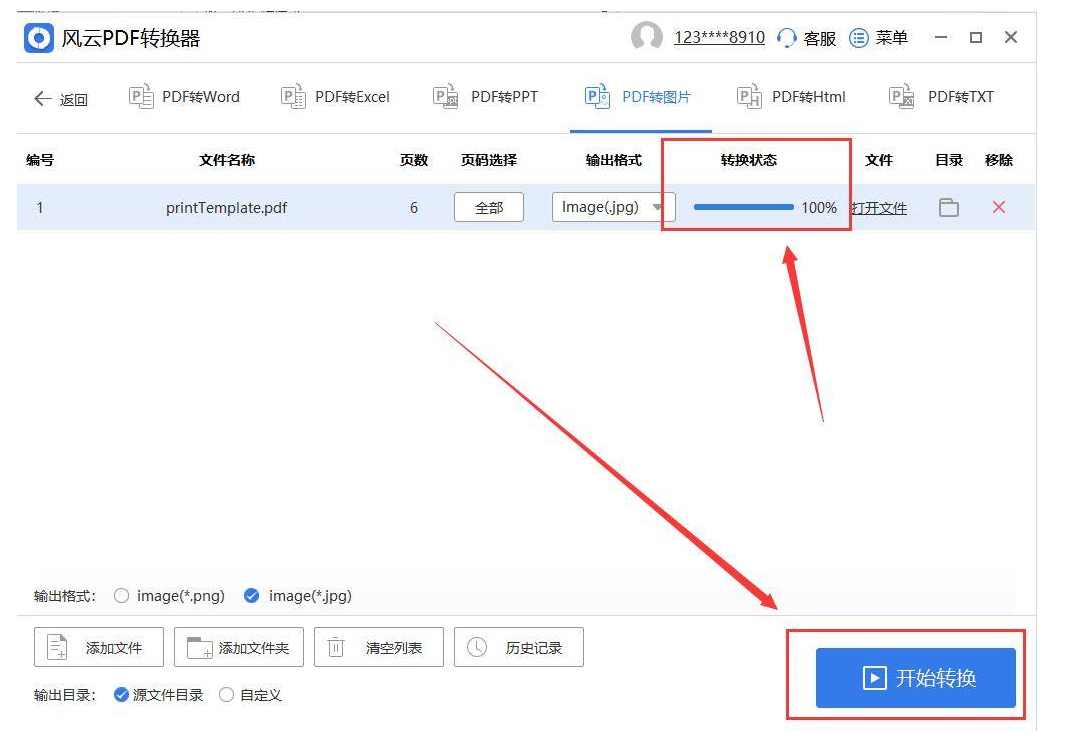Select the image(*.jpg) output format
The height and width of the screenshot is (752, 1065).
[x=252, y=596]
